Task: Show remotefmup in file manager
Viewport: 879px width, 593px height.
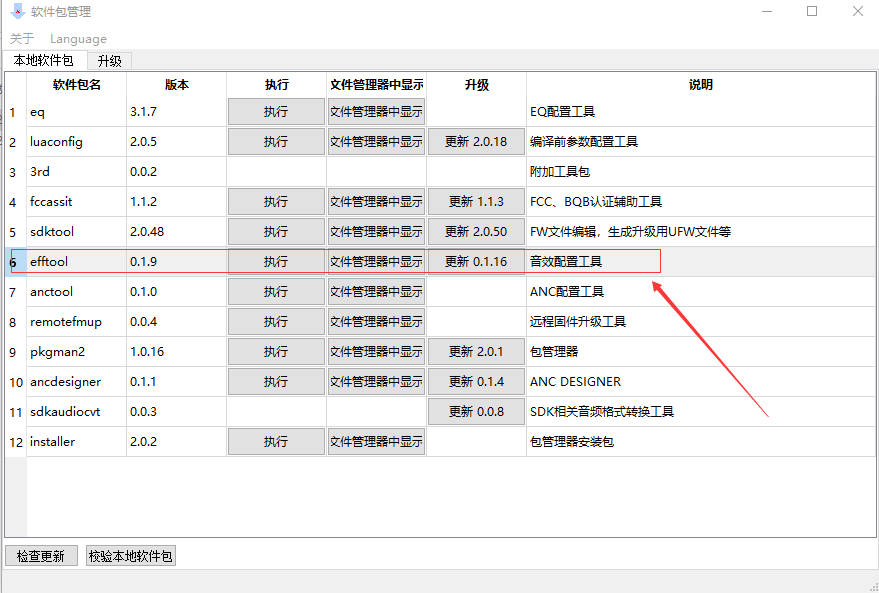Action: pyautogui.click(x=376, y=322)
